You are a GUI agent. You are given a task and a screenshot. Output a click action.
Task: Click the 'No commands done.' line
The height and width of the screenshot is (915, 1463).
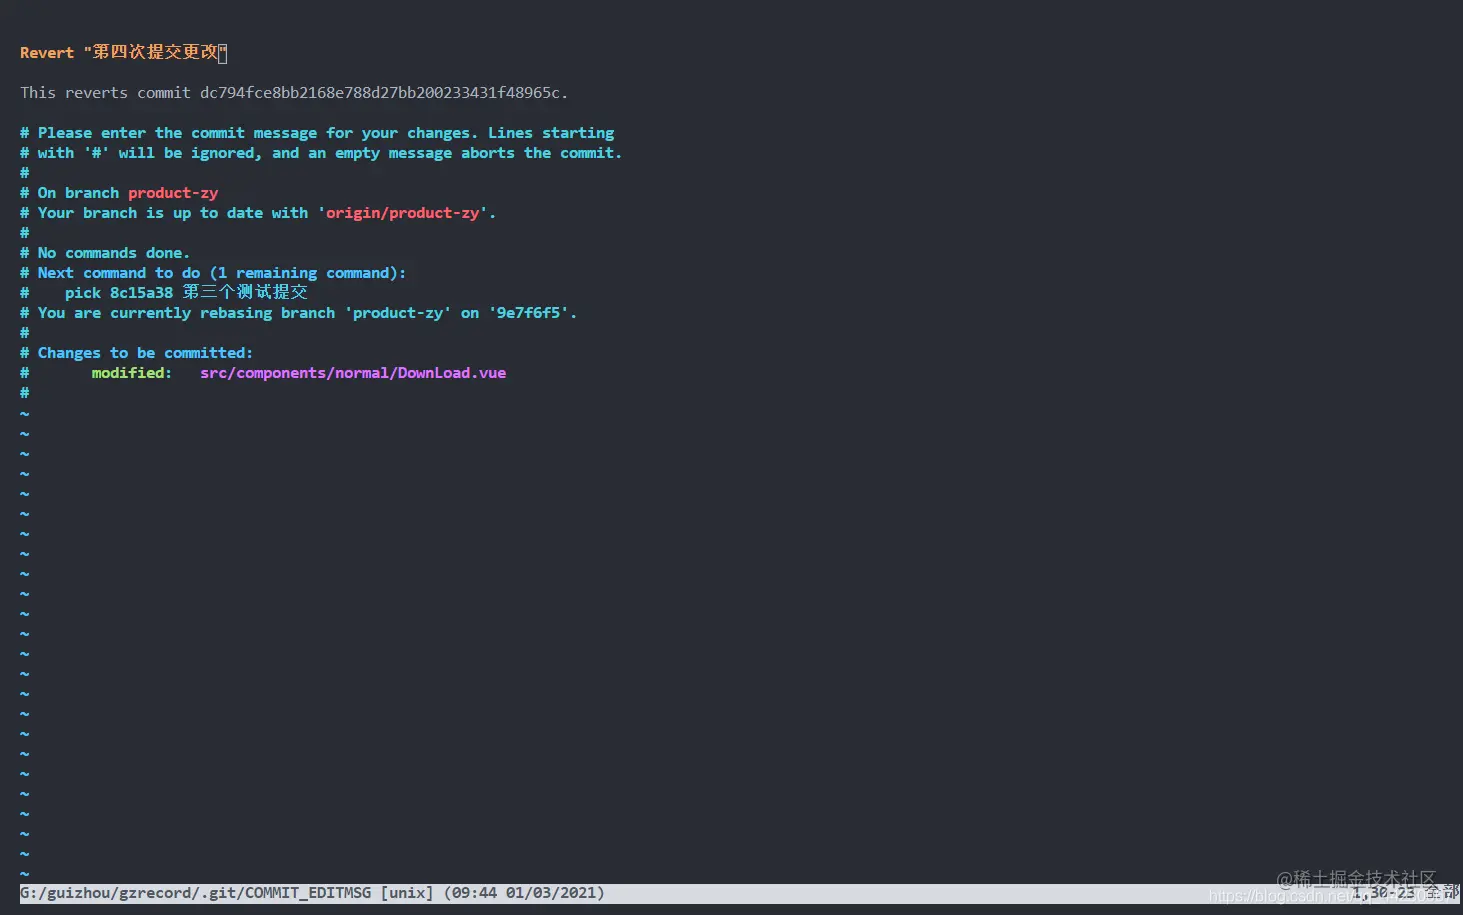point(105,253)
